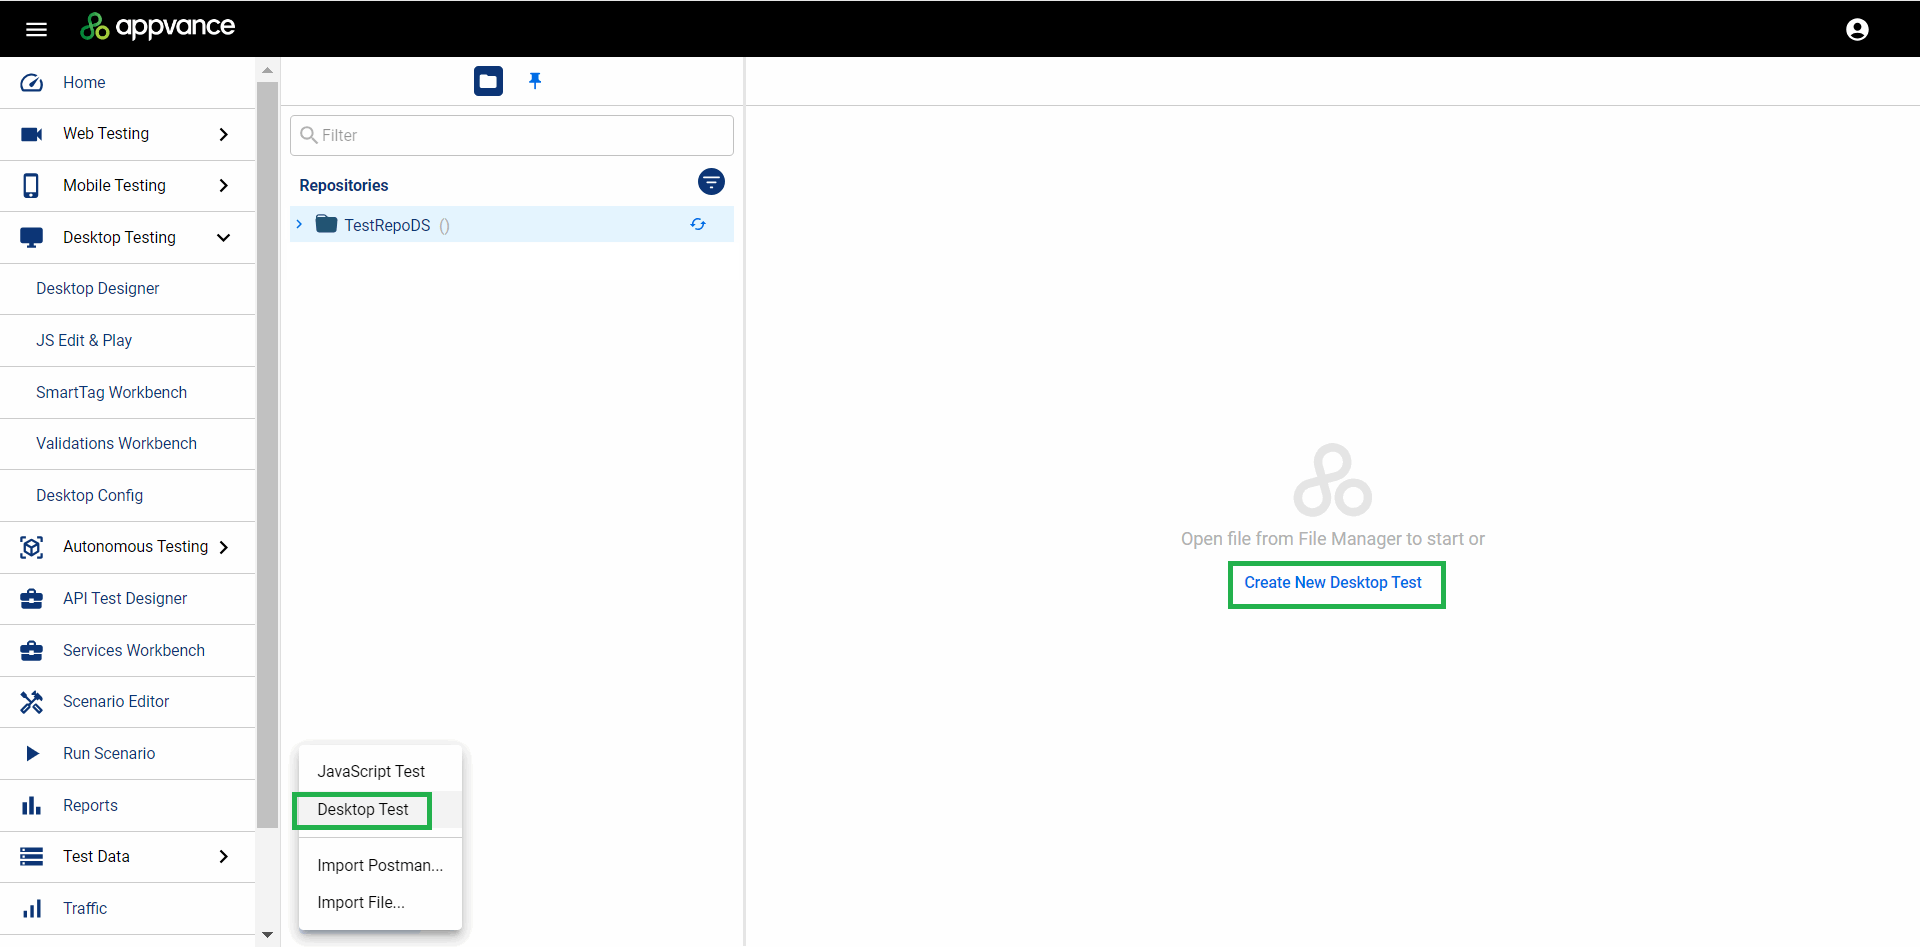This screenshot has height=947, width=1920.
Task: Expand the Test Data submenu arrow
Action: (x=224, y=857)
